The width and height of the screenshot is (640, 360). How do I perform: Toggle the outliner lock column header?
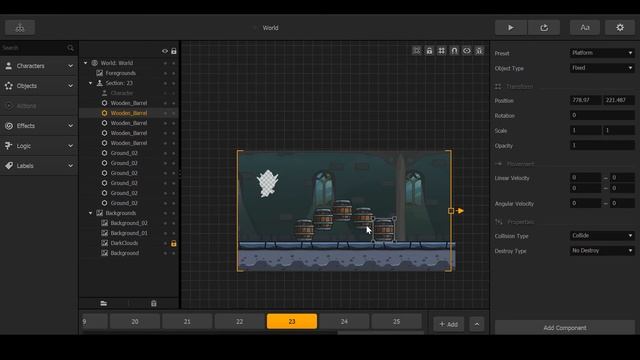tap(174, 51)
